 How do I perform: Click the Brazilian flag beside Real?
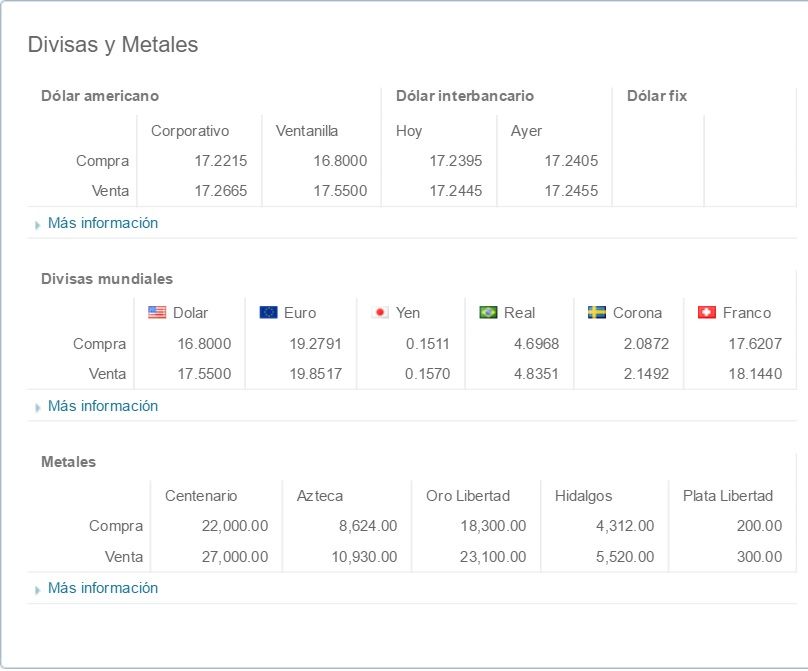coord(489,312)
